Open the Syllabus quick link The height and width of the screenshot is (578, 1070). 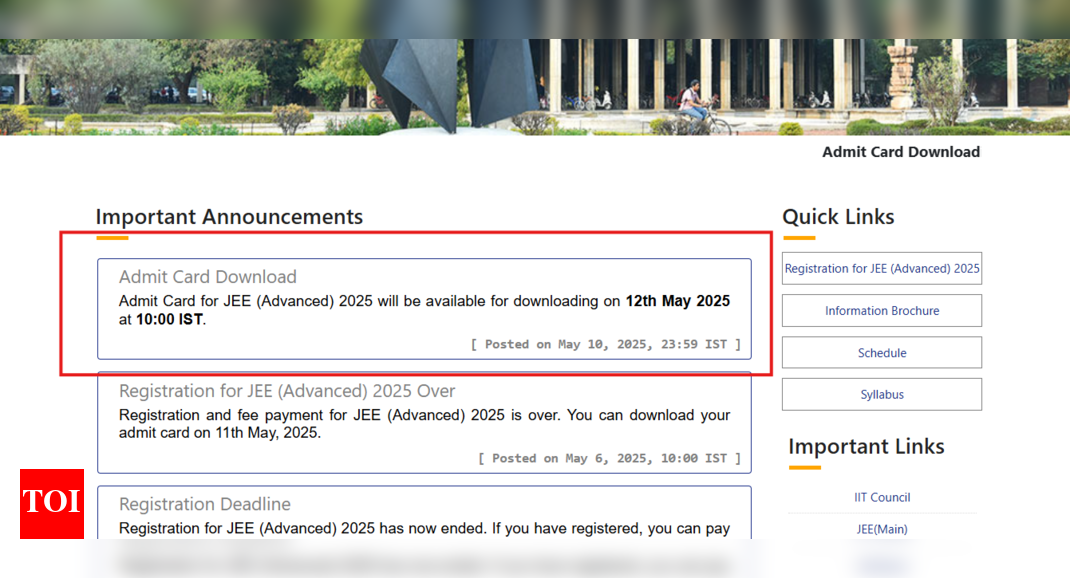pyautogui.click(x=881, y=395)
